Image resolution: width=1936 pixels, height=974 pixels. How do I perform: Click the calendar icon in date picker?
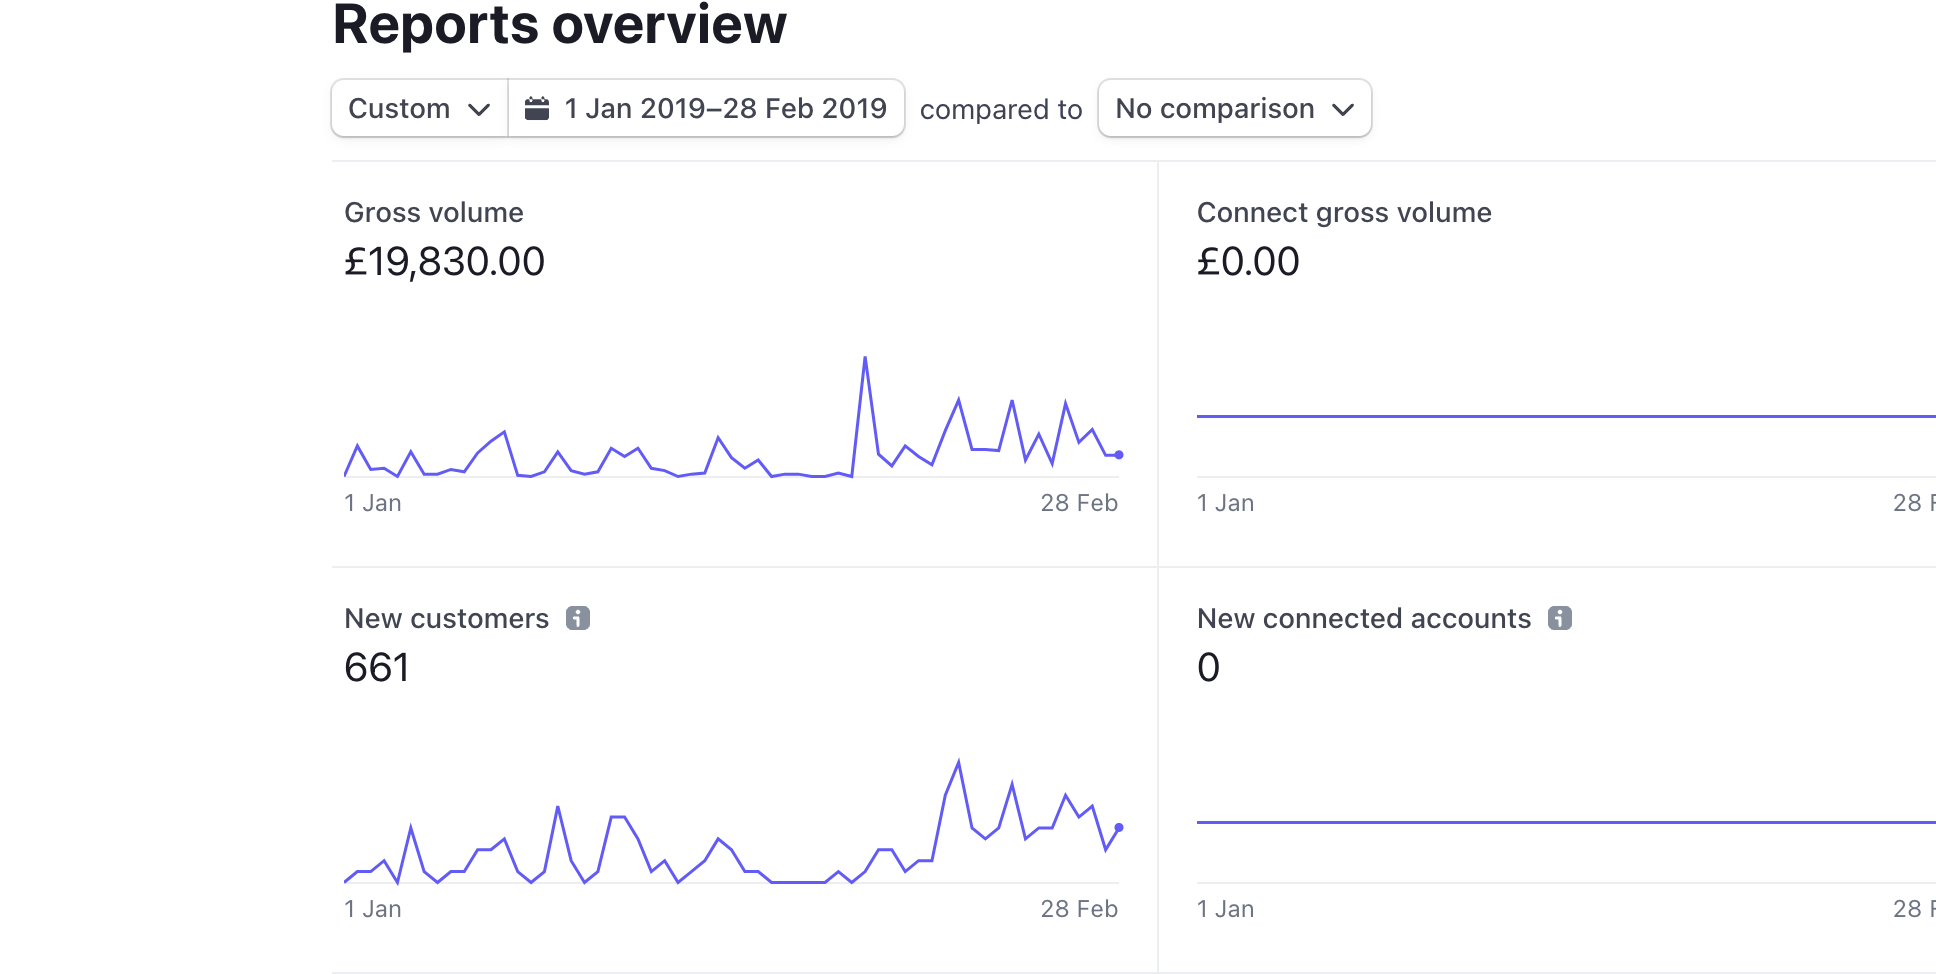coord(537,108)
